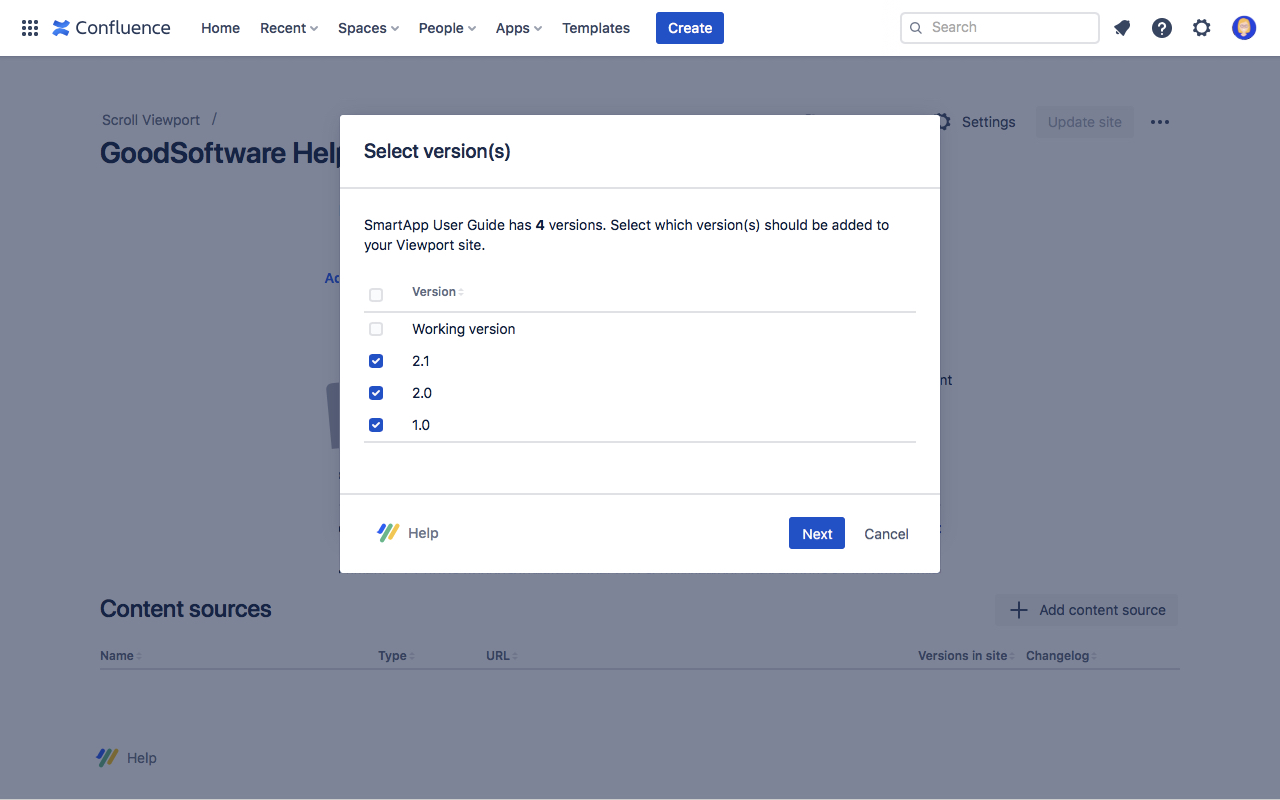Image resolution: width=1280 pixels, height=800 pixels.
Task: Open the help question mark icon
Action: point(1162,28)
